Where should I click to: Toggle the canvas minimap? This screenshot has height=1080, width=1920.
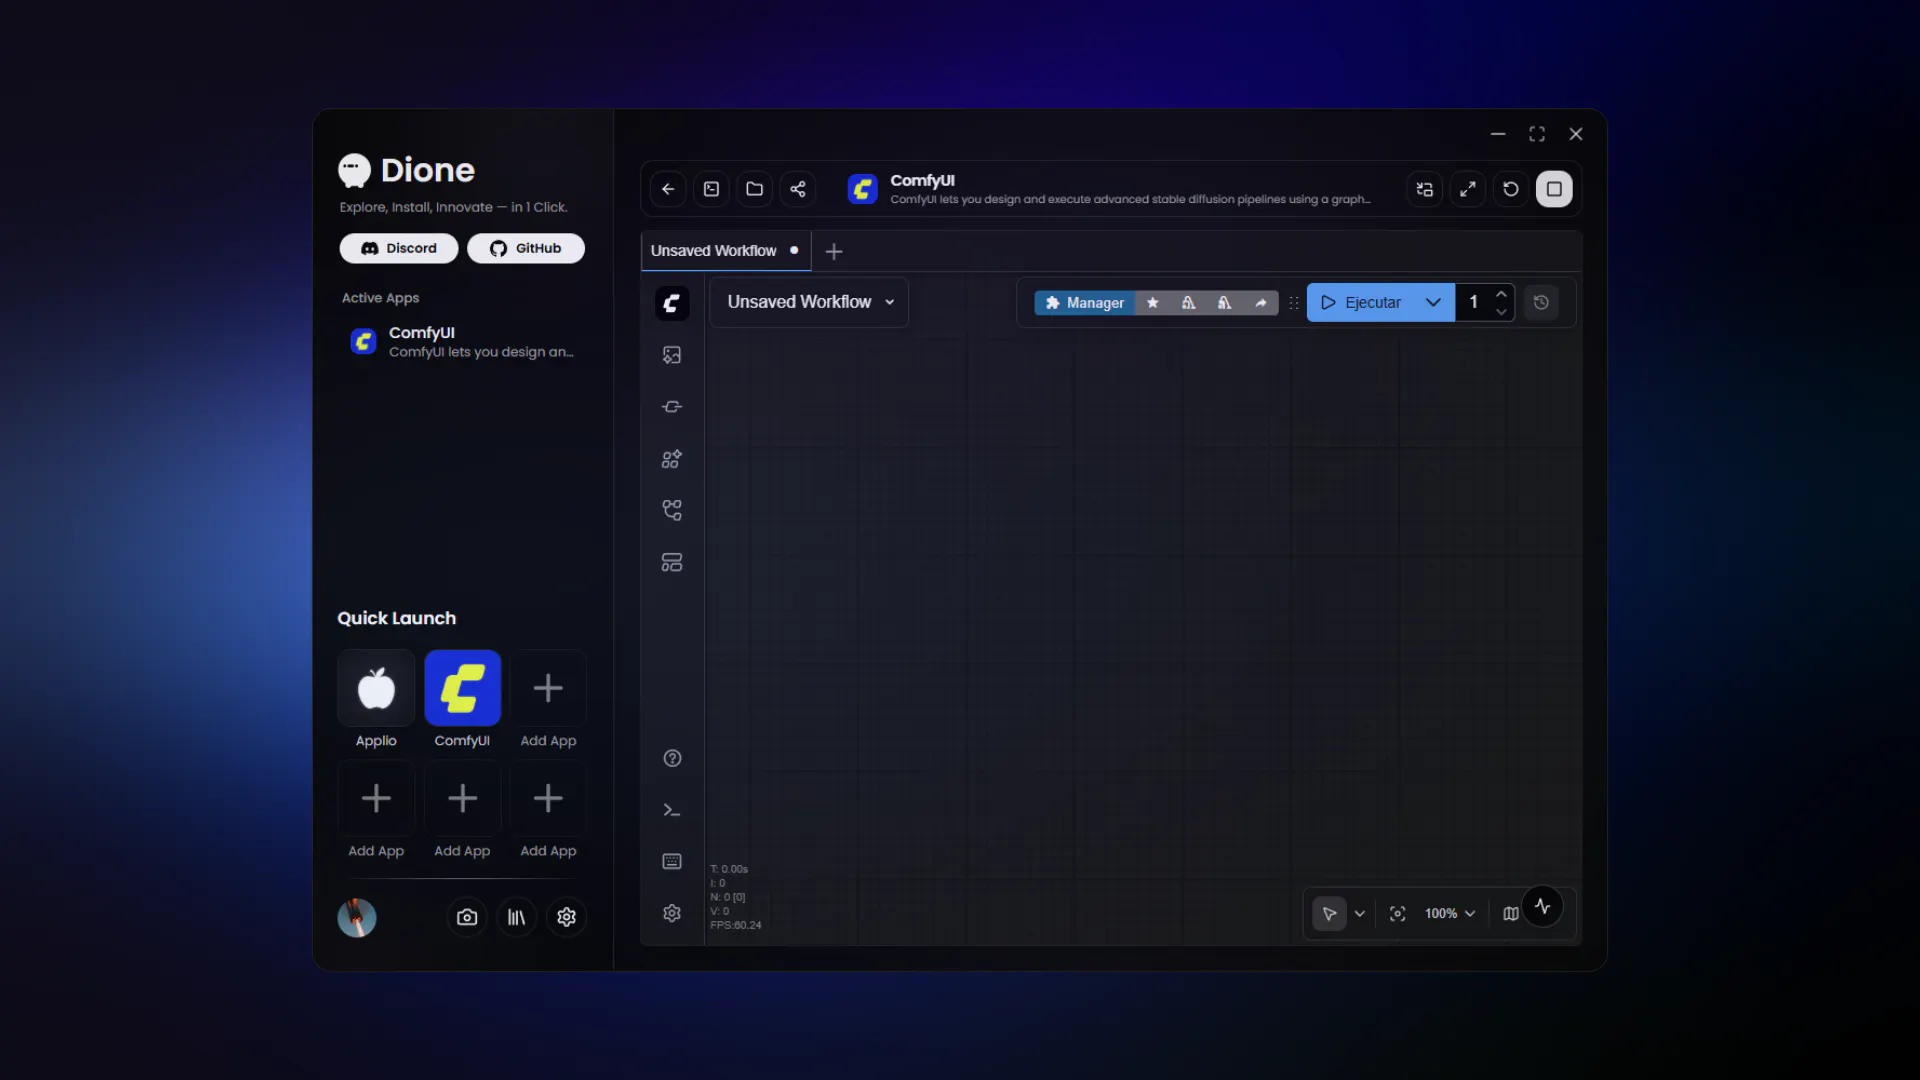click(x=1511, y=914)
